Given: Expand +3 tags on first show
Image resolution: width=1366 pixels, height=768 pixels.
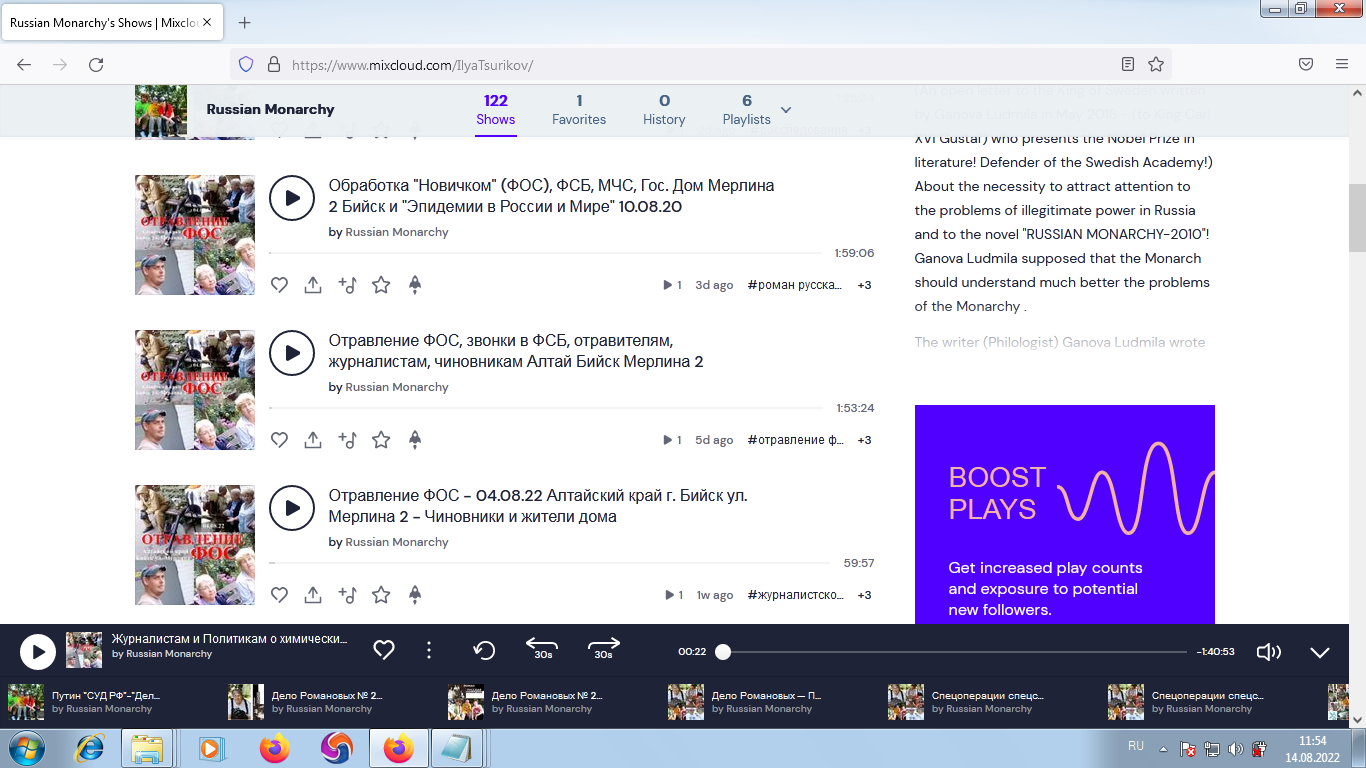Looking at the screenshot, I should (x=864, y=285).
